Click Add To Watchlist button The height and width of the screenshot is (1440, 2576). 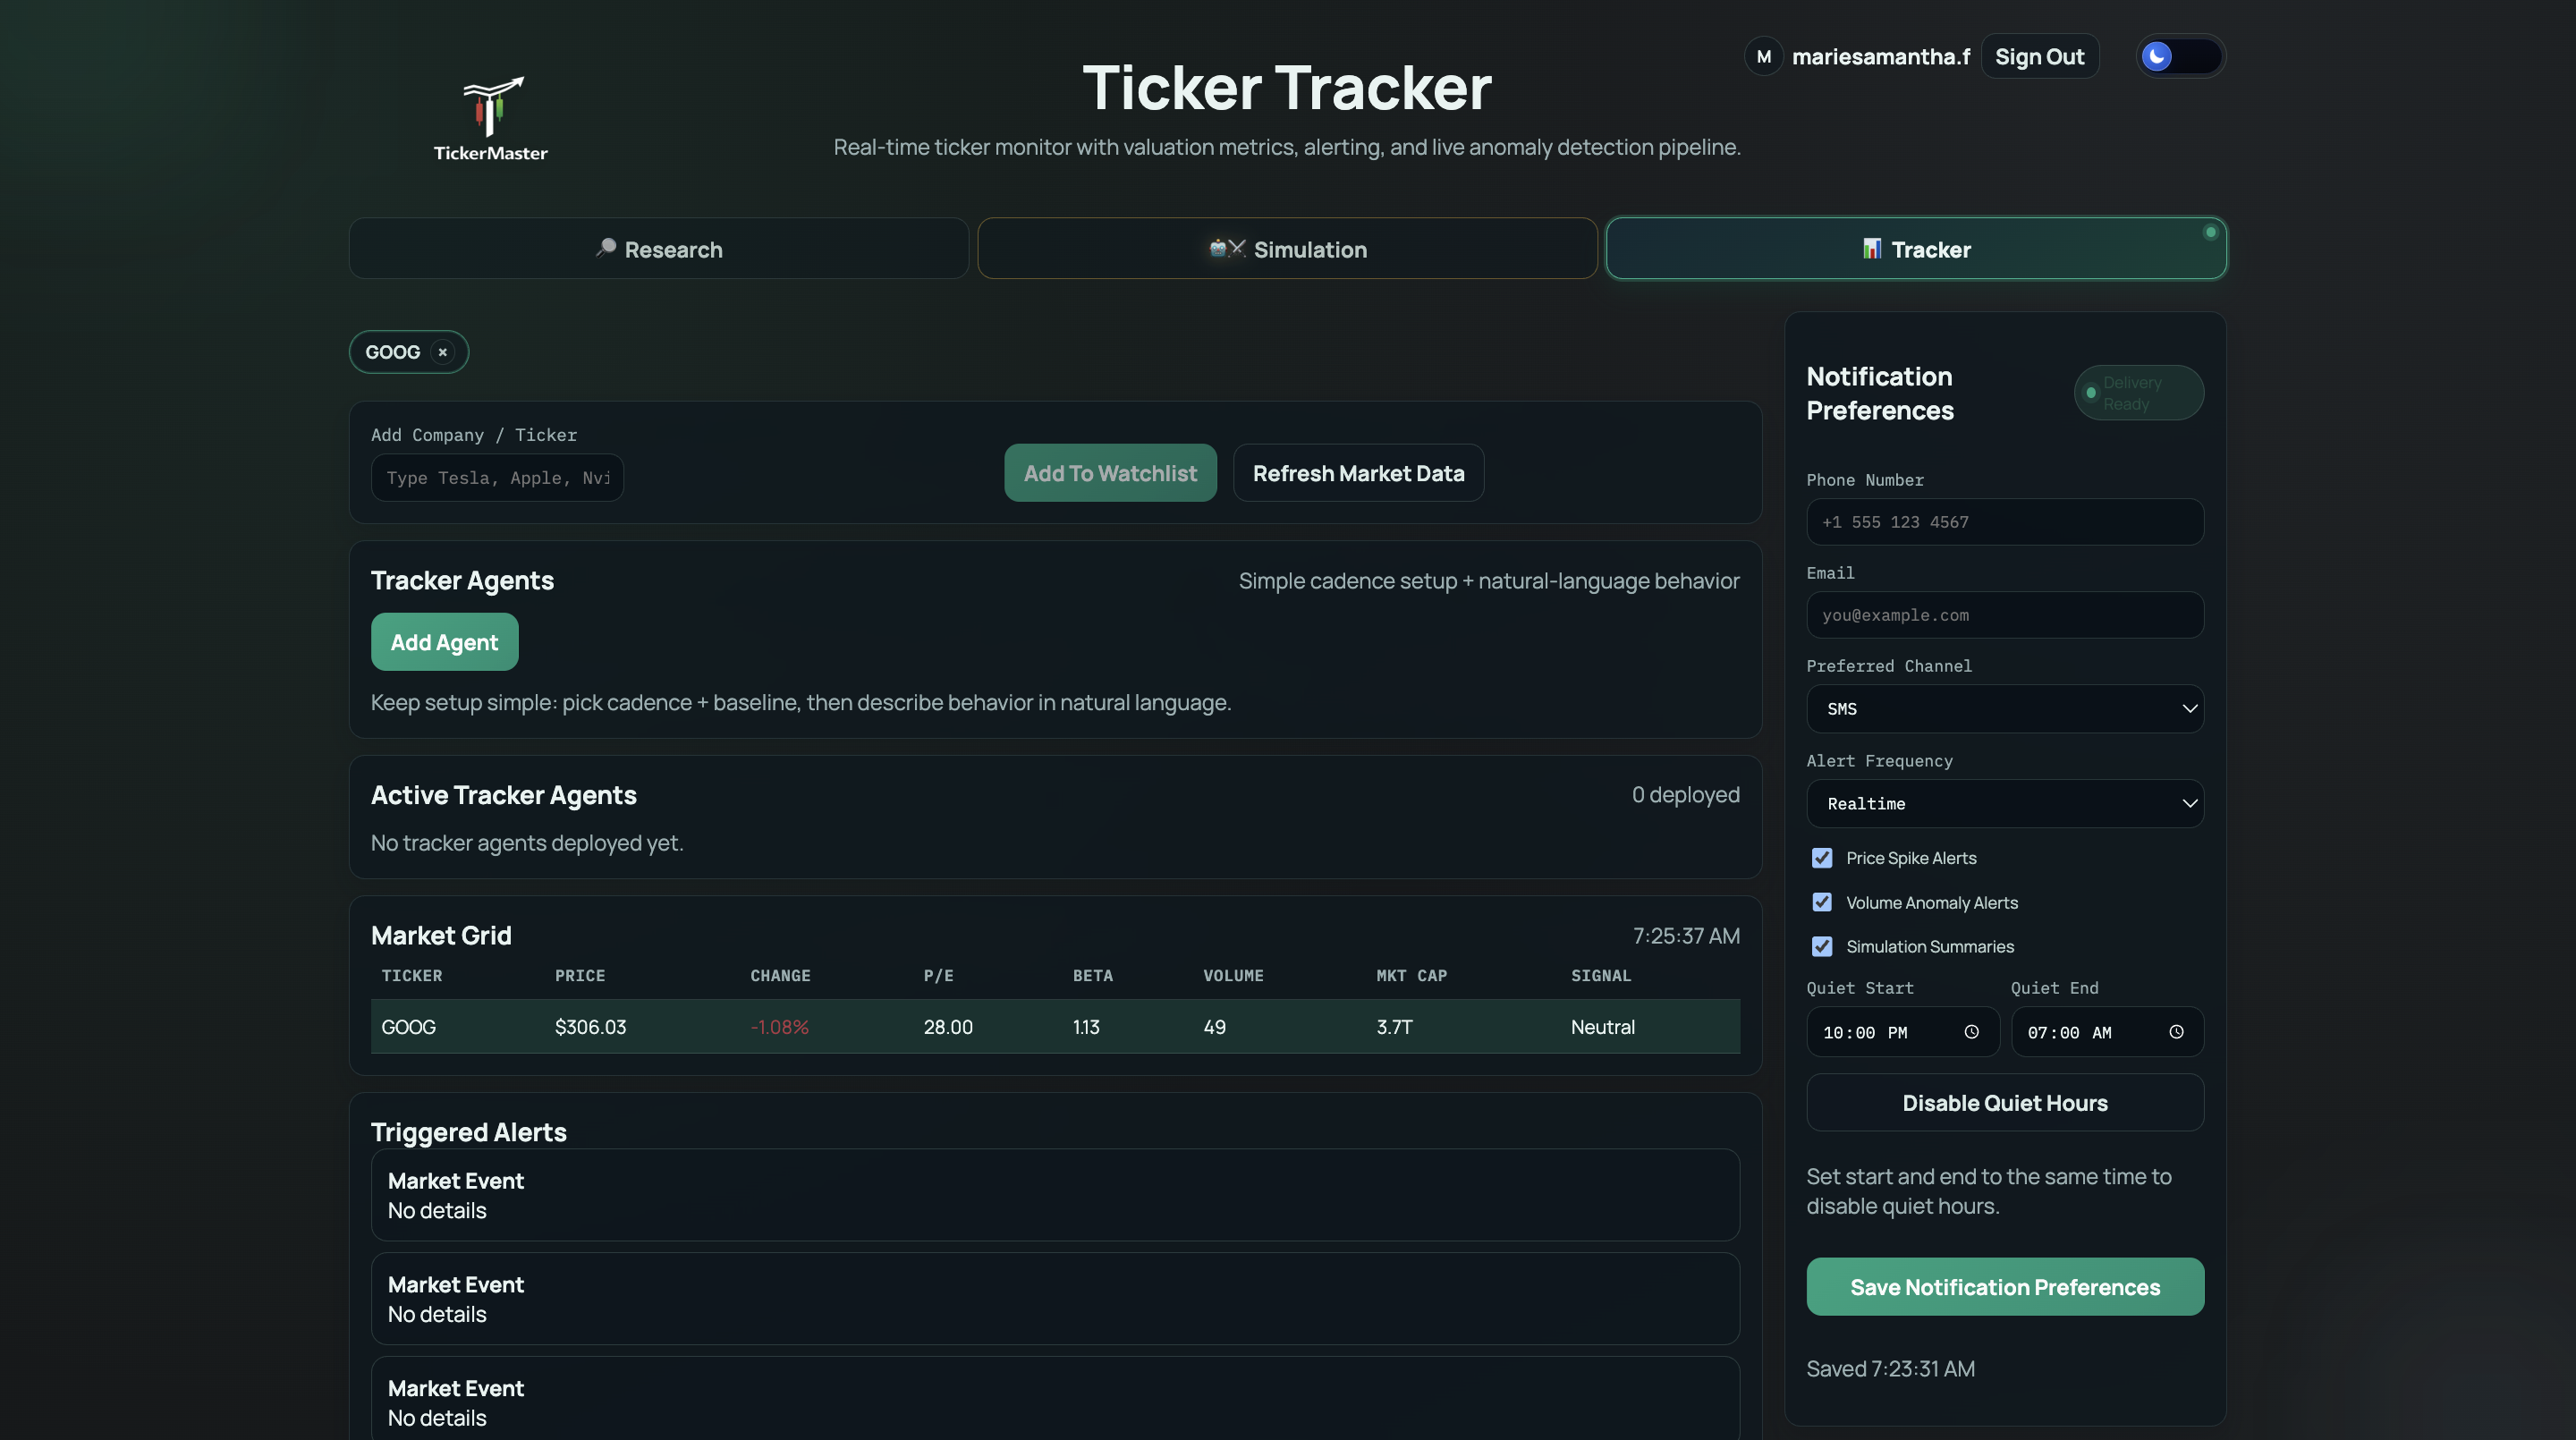pos(1109,474)
